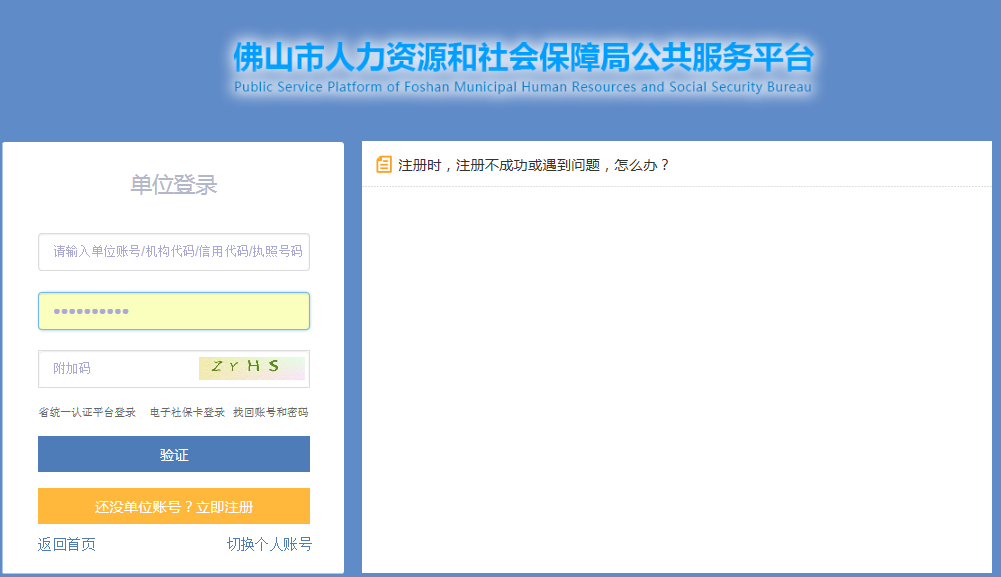
Task: Click the blue 验证 button
Action: (174, 454)
